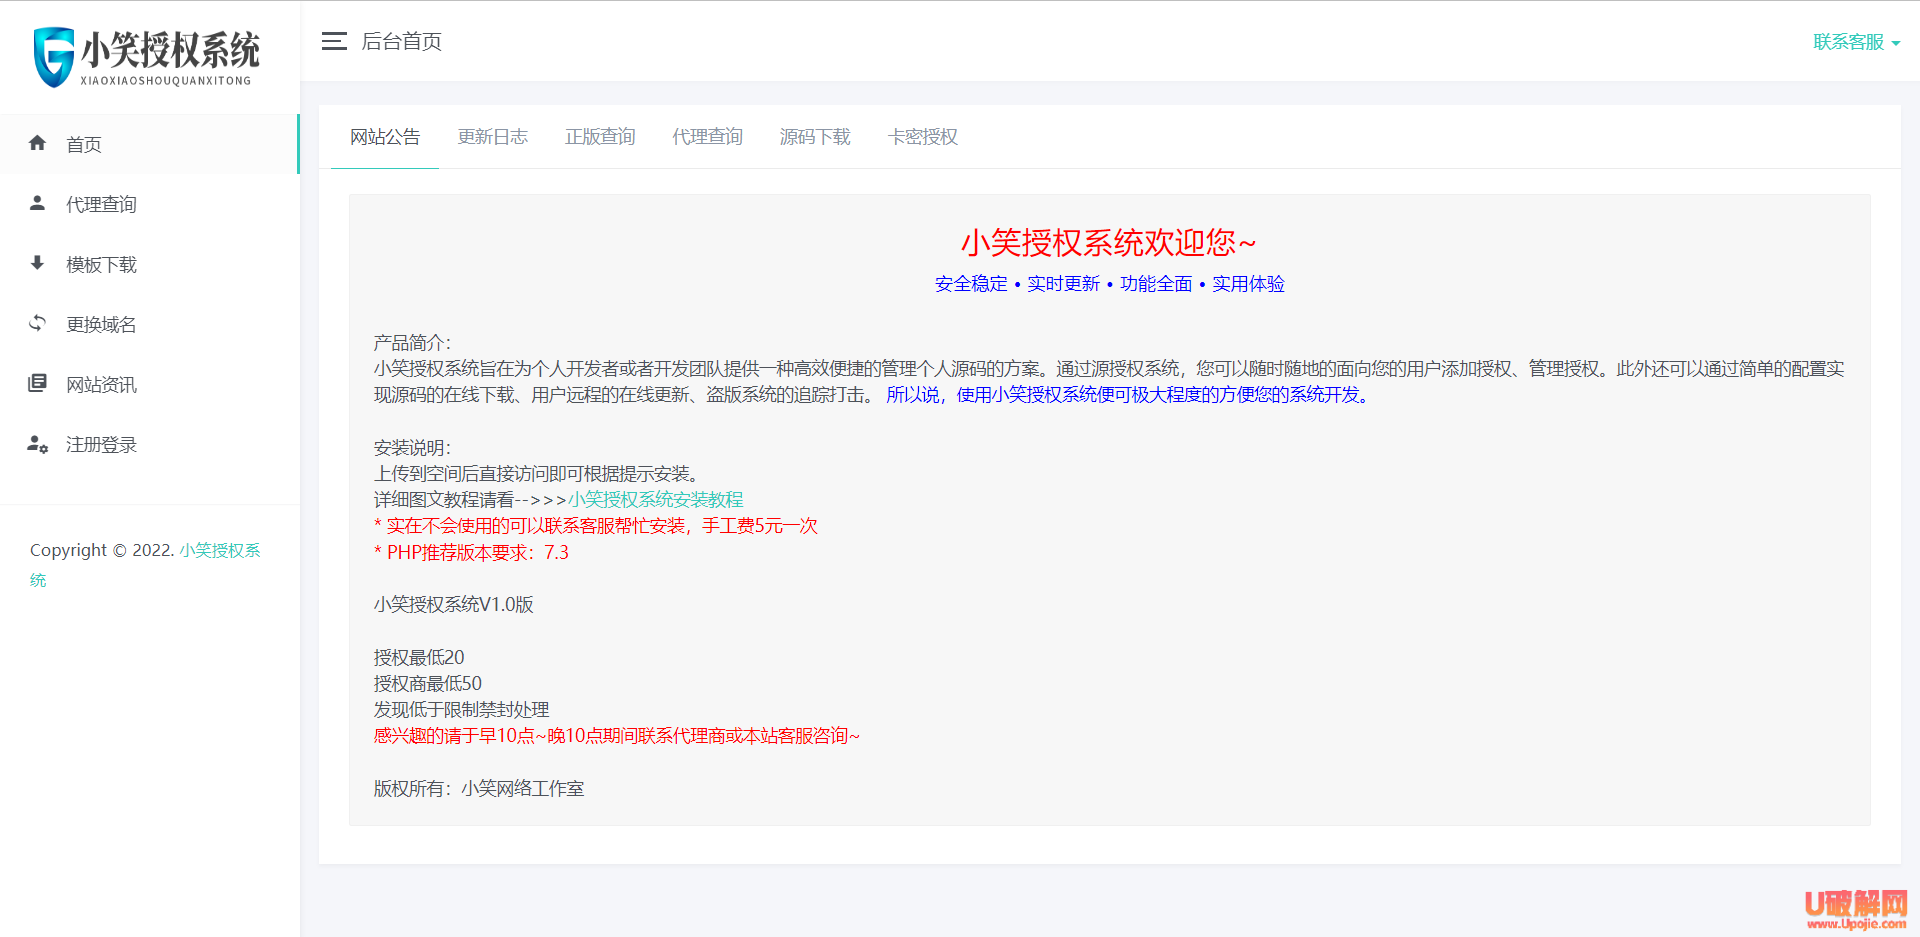1920x937 pixels.
Task: Toggle the hamburger menu to collapse sidebar
Action: pyautogui.click(x=334, y=41)
